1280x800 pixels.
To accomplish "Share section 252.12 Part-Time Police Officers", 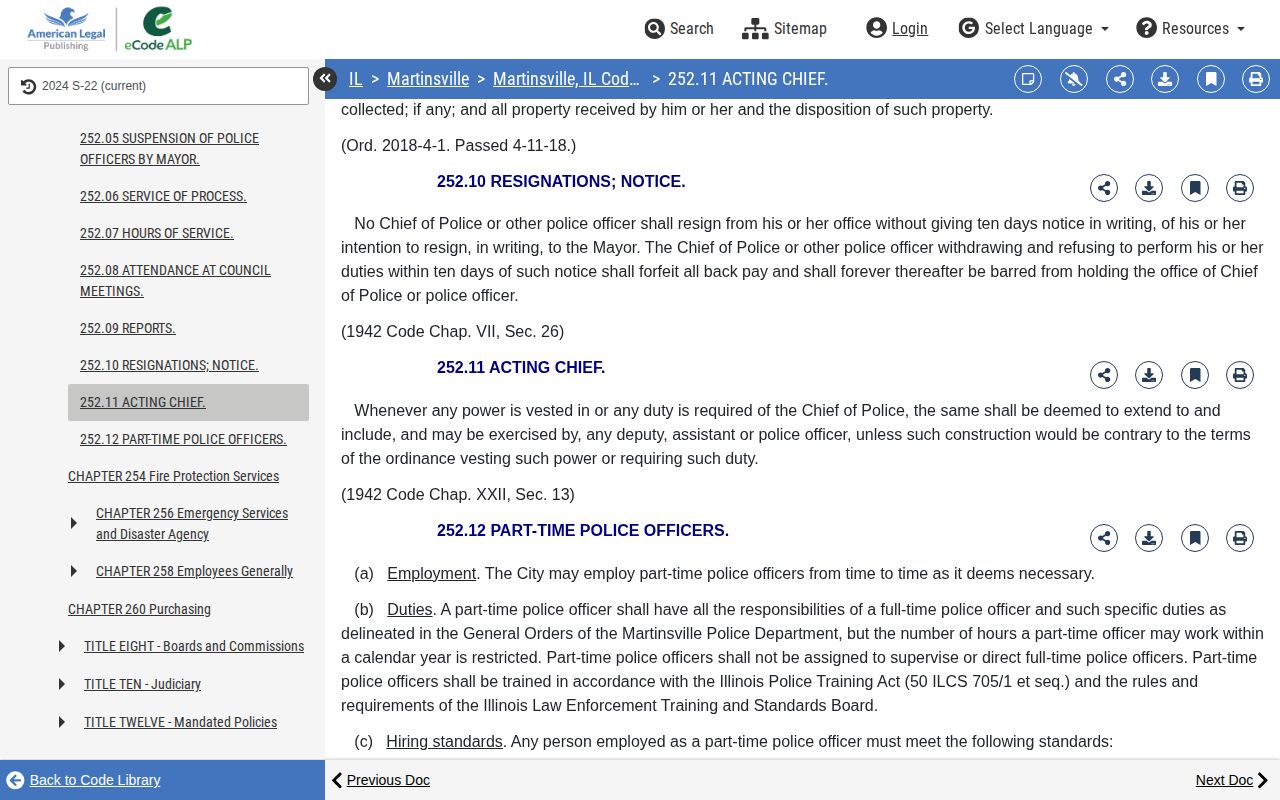I will pyautogui.click(x=1104, y=538).
